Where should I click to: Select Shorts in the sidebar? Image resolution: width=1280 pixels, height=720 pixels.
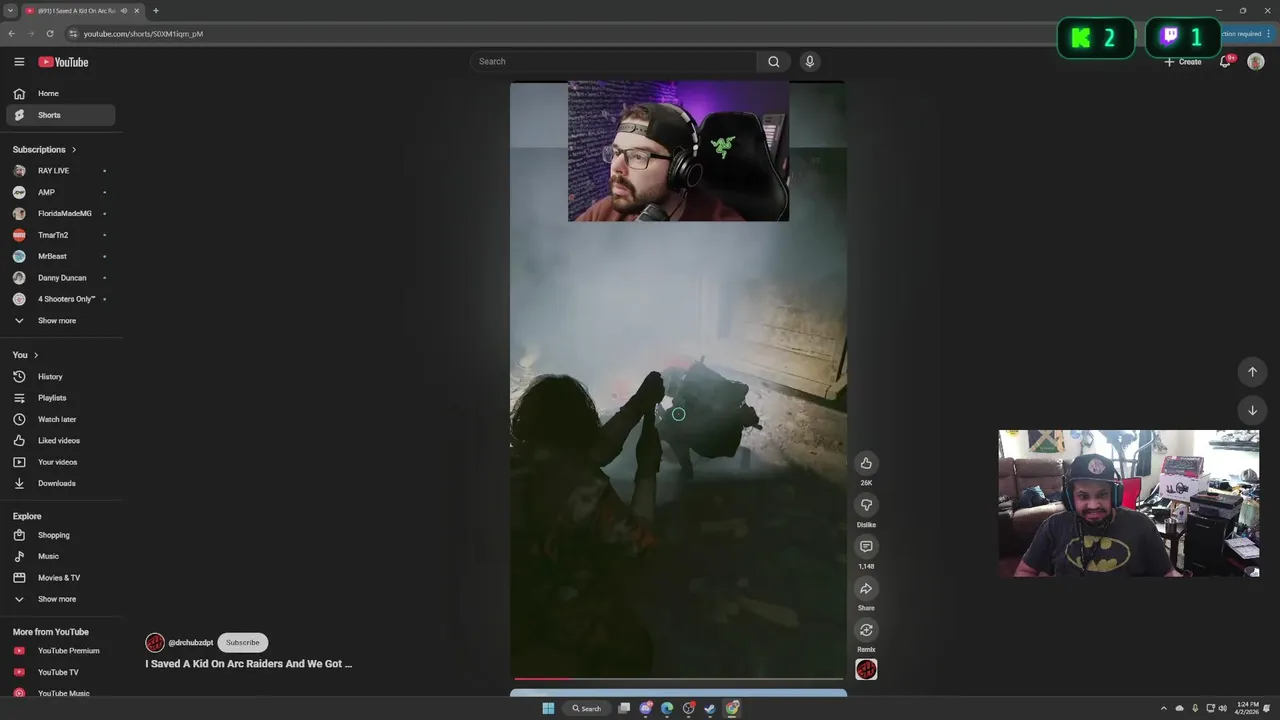coord(61,115)
